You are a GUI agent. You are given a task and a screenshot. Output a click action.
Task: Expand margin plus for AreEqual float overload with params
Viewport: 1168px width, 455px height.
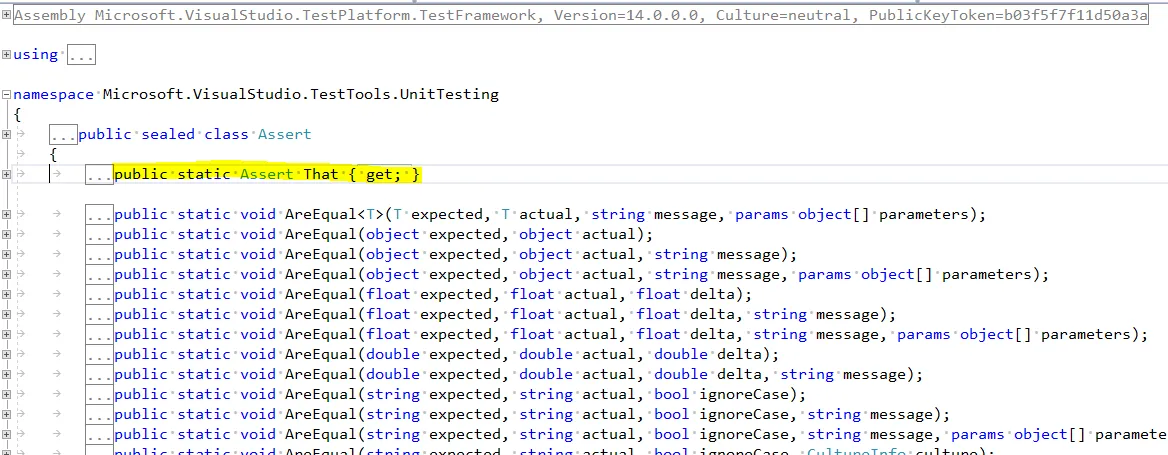pyautogui.click(x=6, y=334)
